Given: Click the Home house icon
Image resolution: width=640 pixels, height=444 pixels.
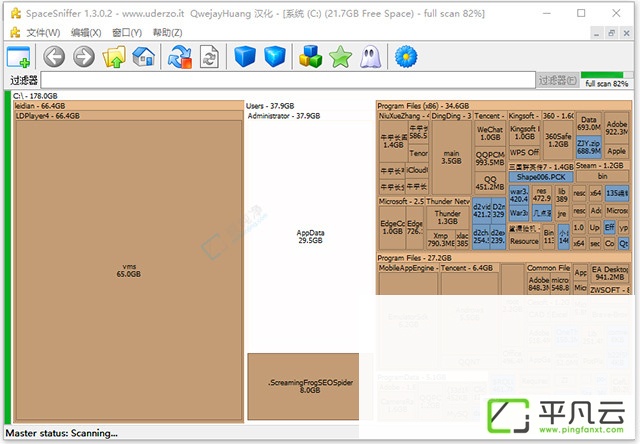Looking at the screenshot, I should [144, 56].
